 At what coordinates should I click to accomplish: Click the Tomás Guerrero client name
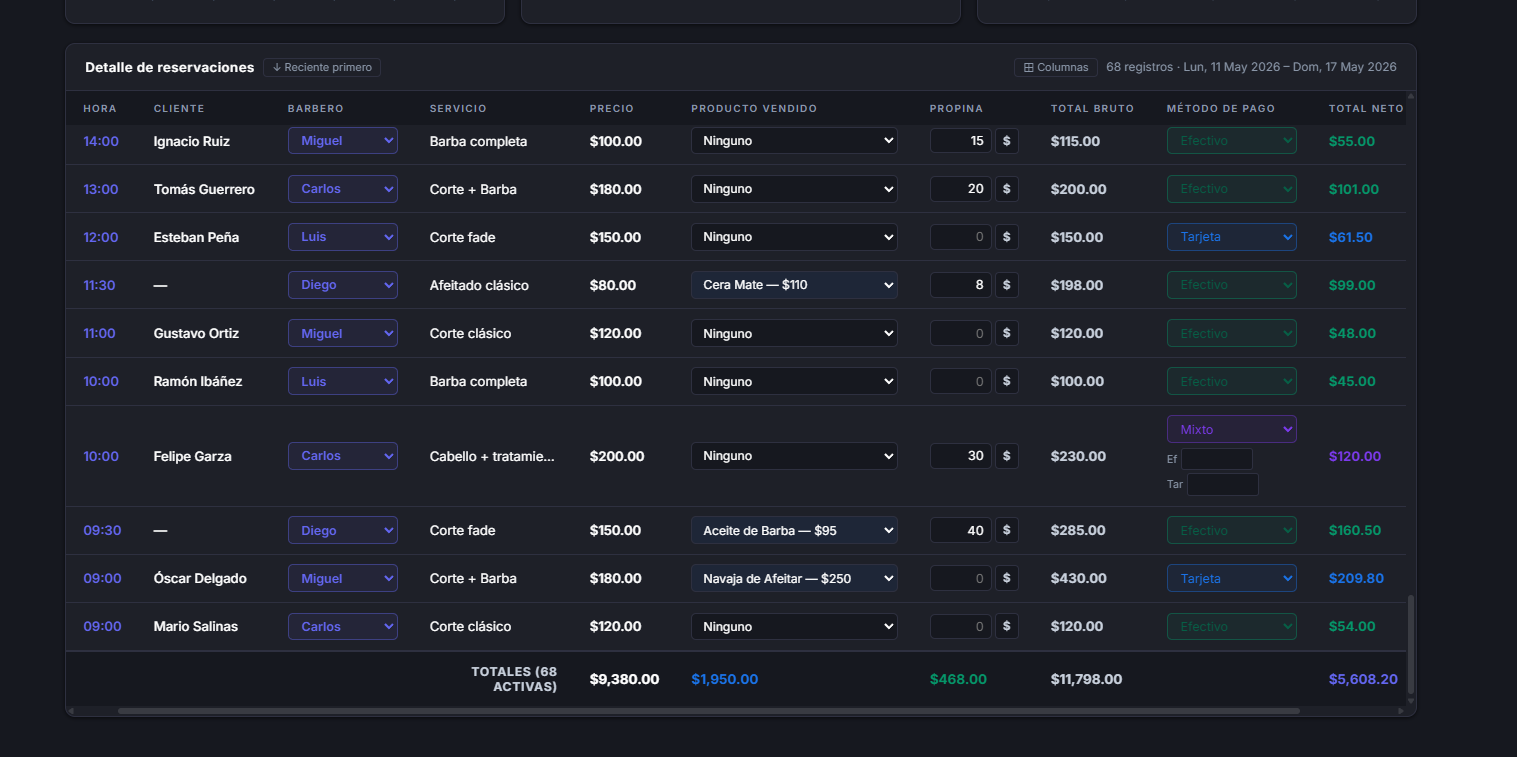tap(204, 189)
